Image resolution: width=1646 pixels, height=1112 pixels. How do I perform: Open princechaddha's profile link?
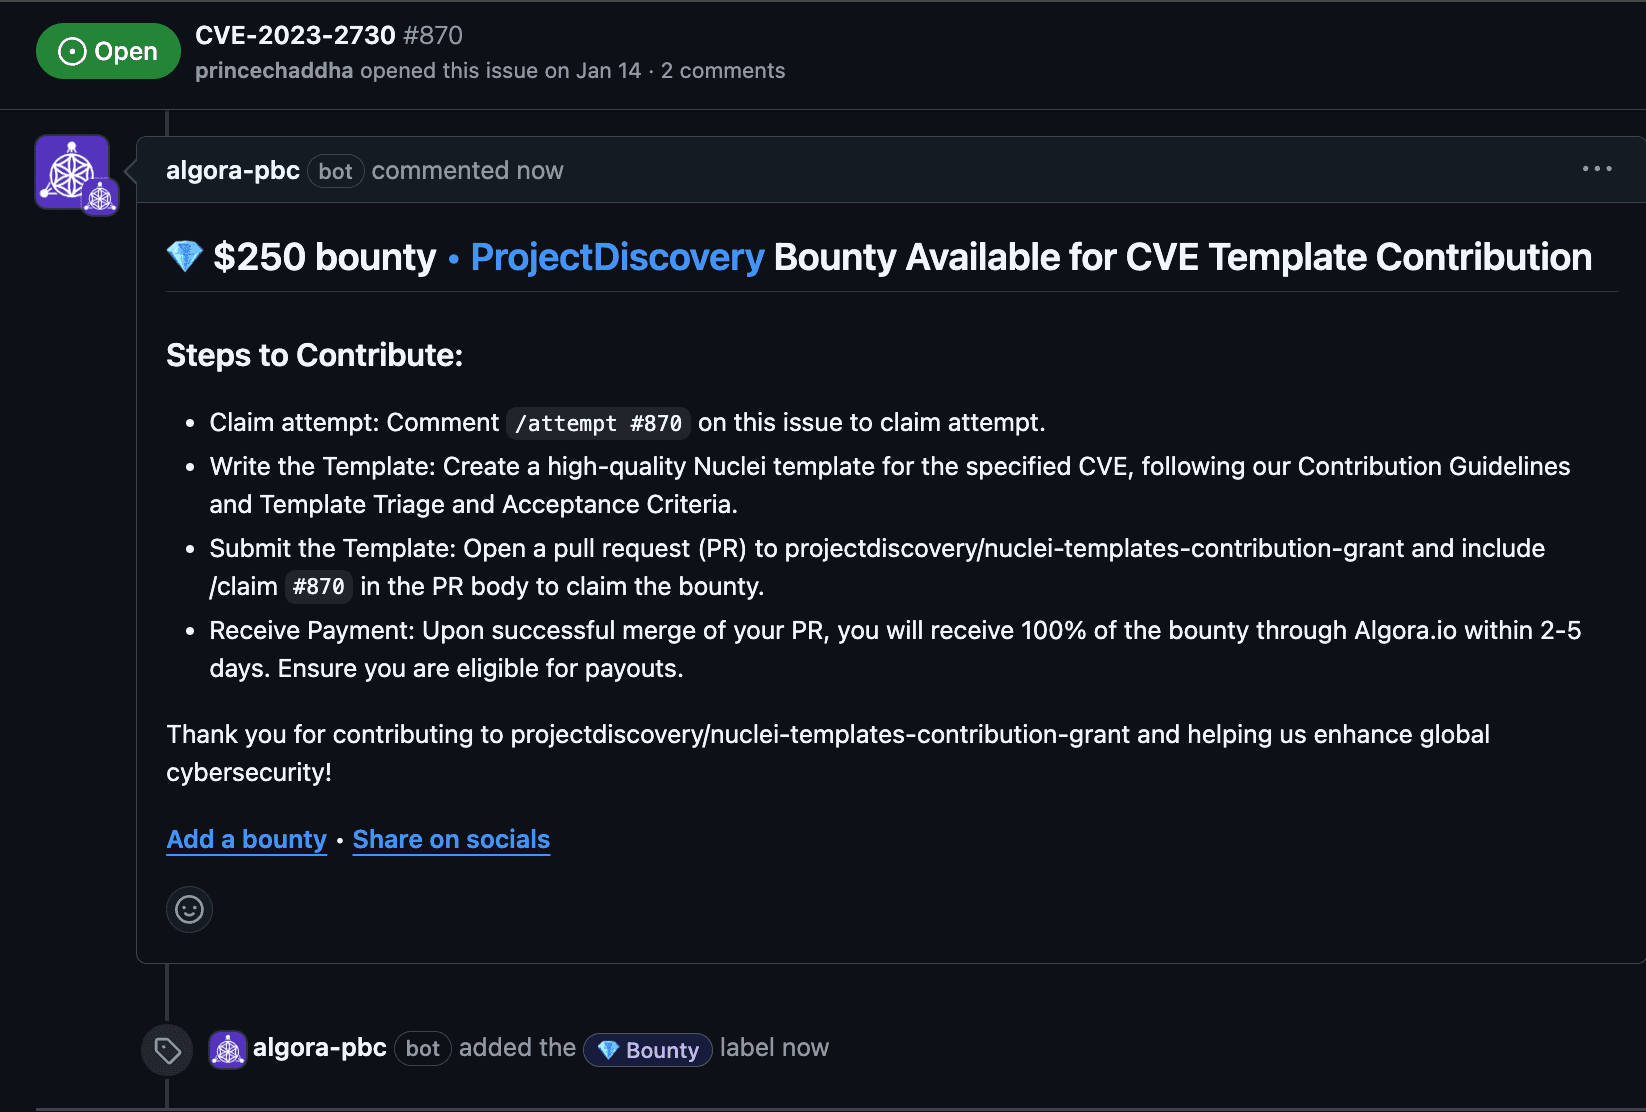pyautogui.click(x=274, y=71)
